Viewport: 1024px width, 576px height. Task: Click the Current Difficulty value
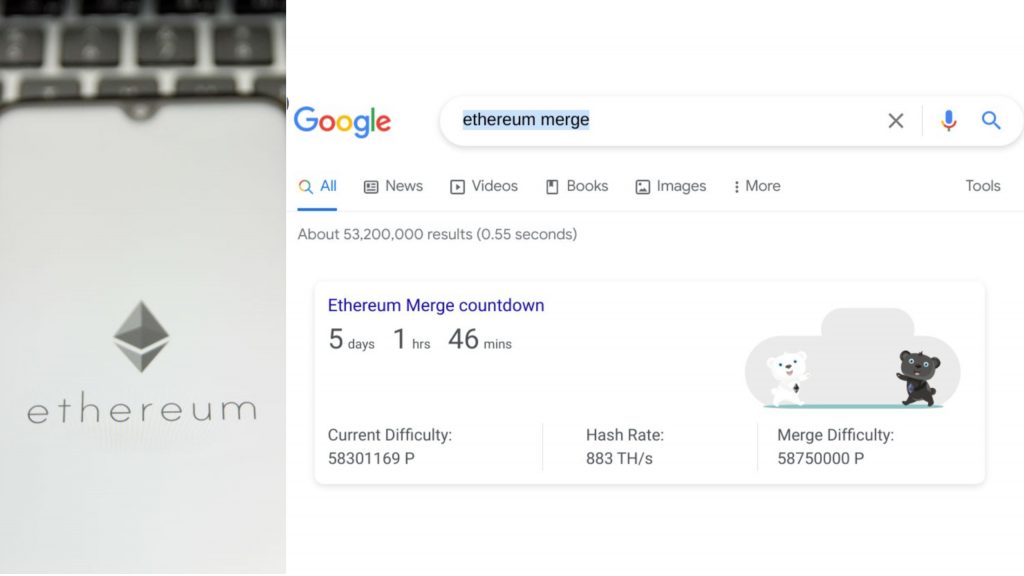[371, 459]
